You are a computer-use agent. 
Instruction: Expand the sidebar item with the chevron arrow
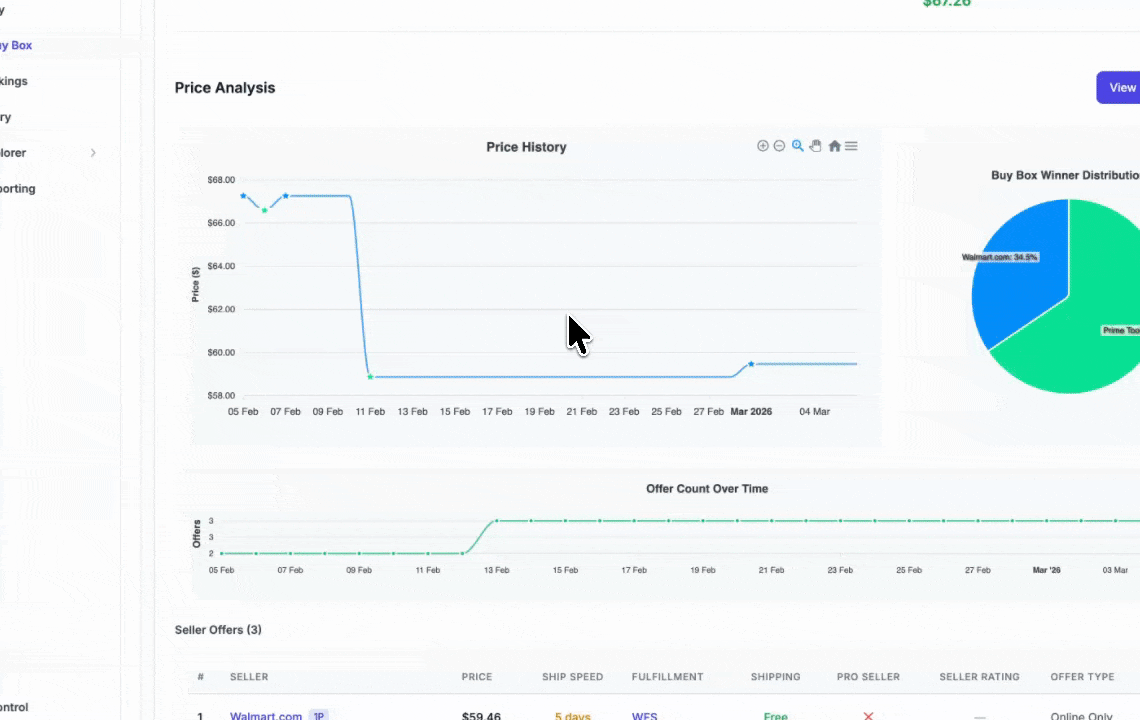[x=93, y=153]
